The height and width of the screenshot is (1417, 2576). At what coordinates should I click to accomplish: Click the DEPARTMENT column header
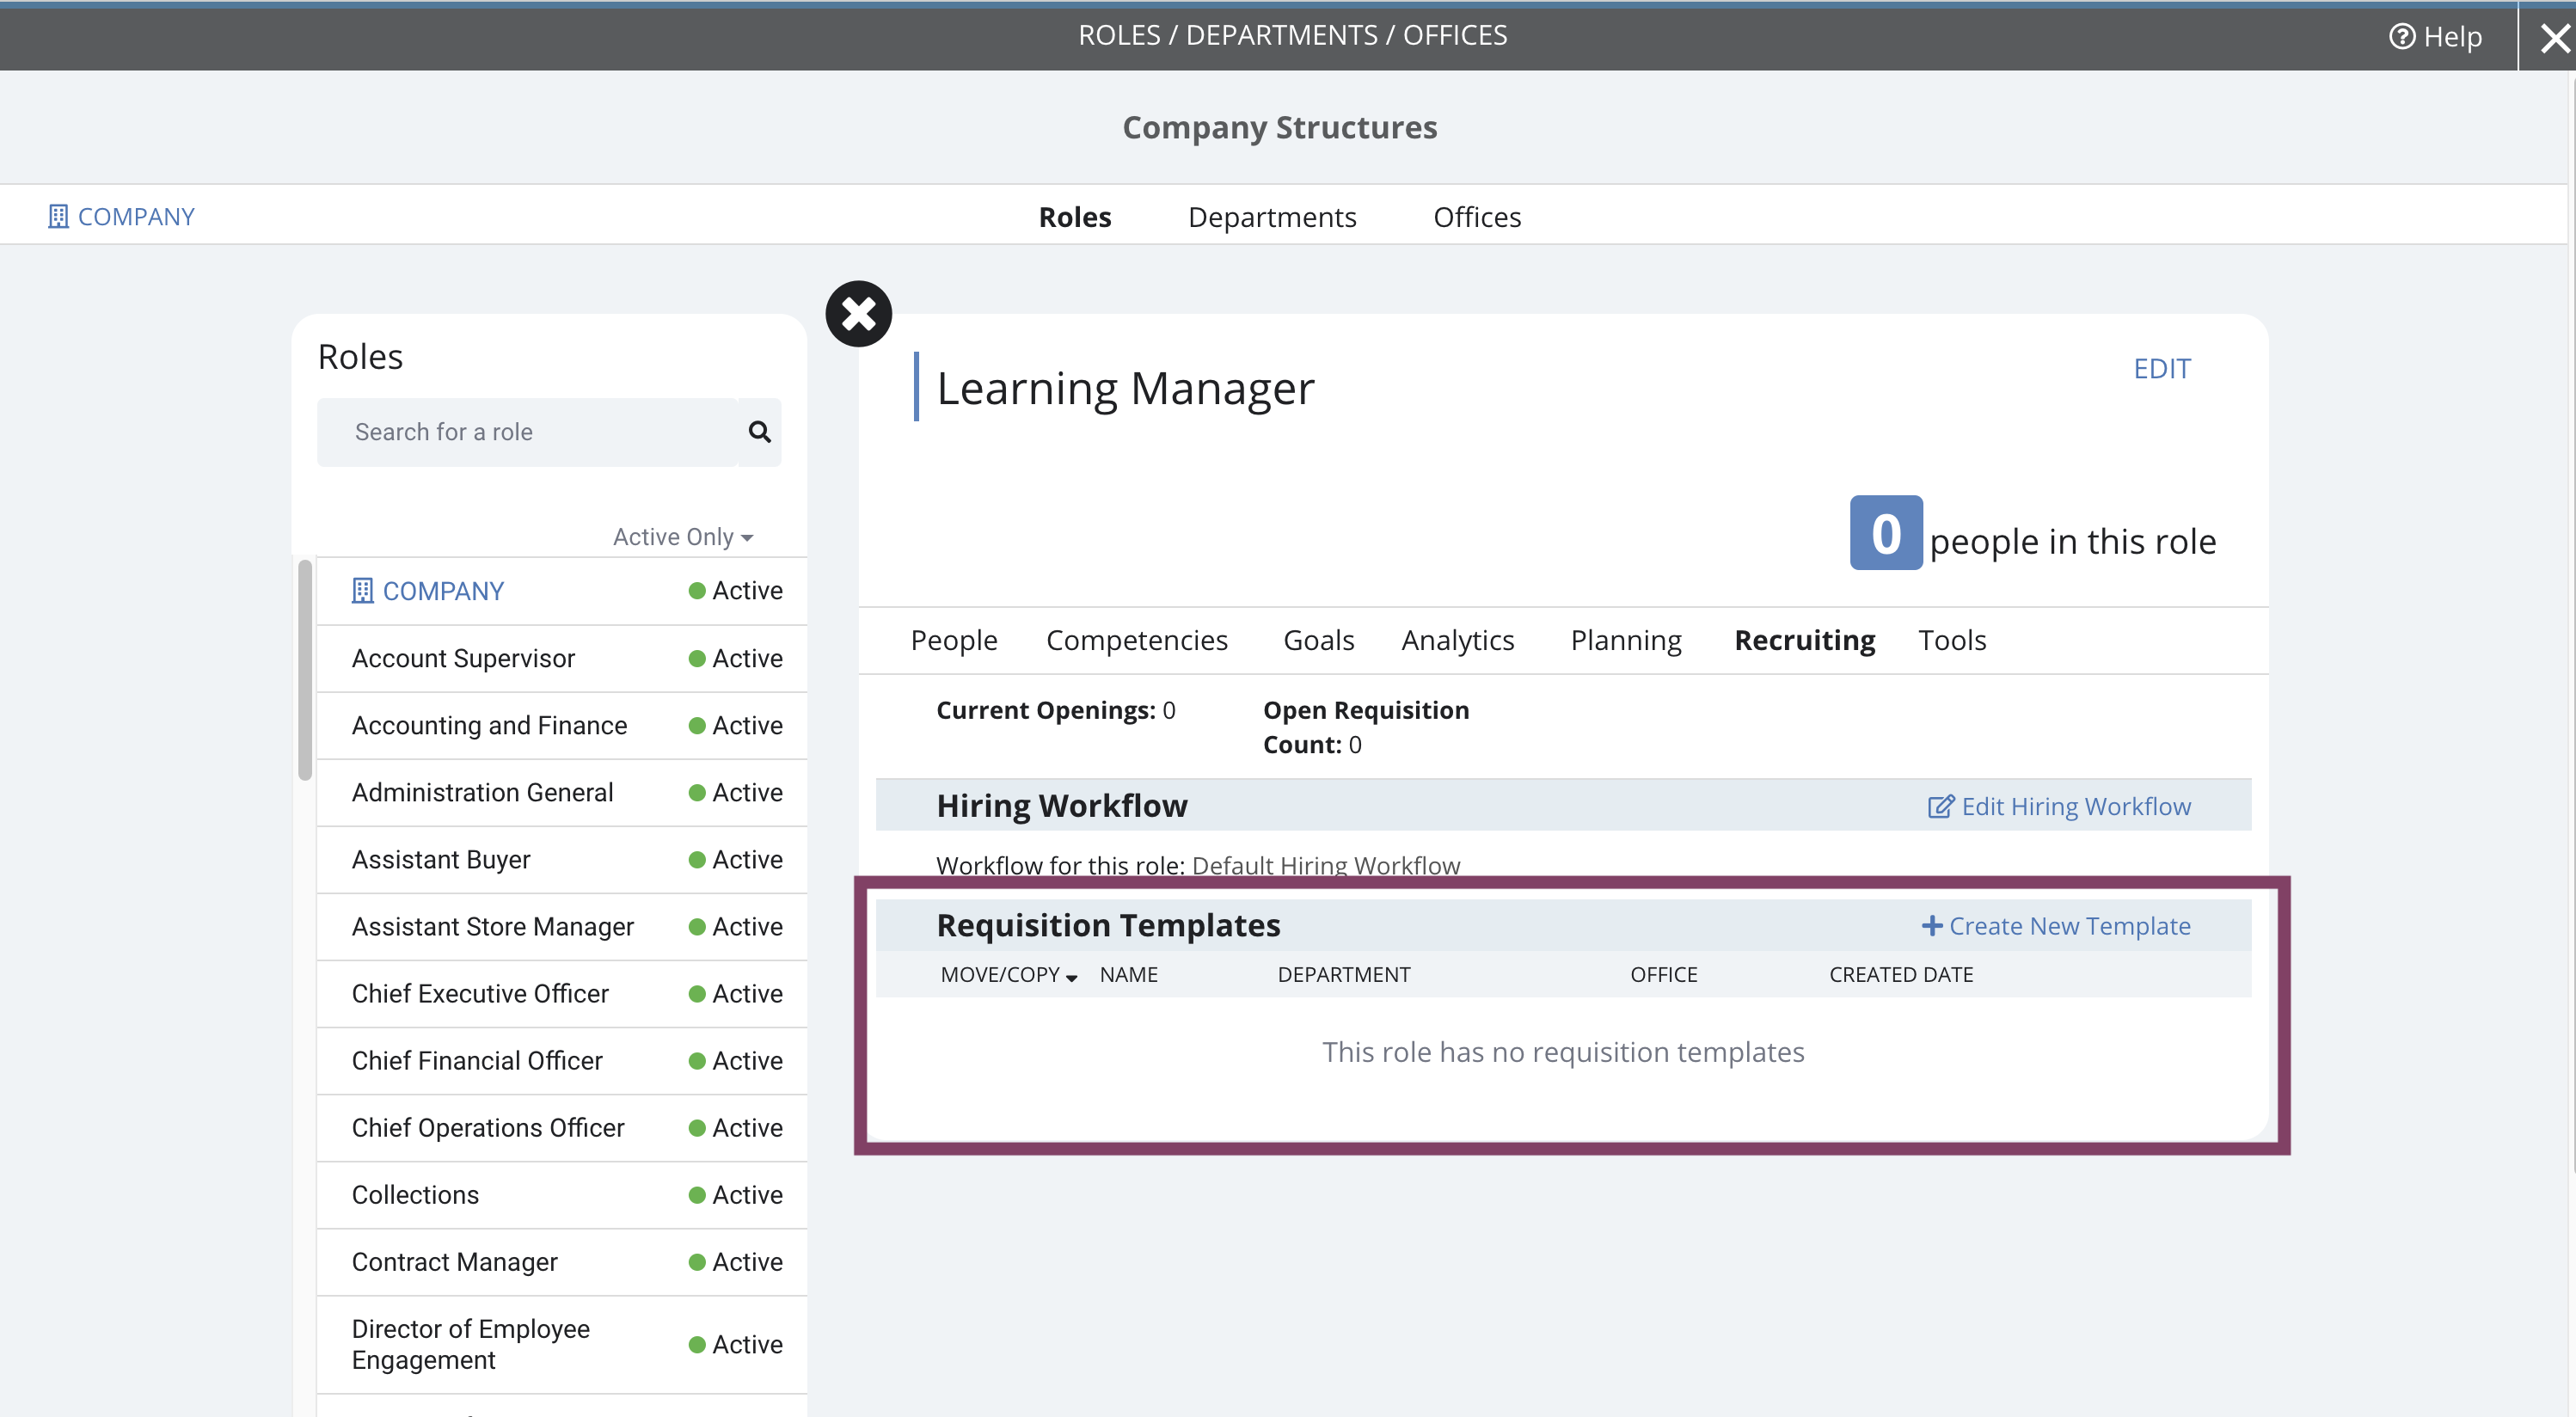coord(1343,975)
